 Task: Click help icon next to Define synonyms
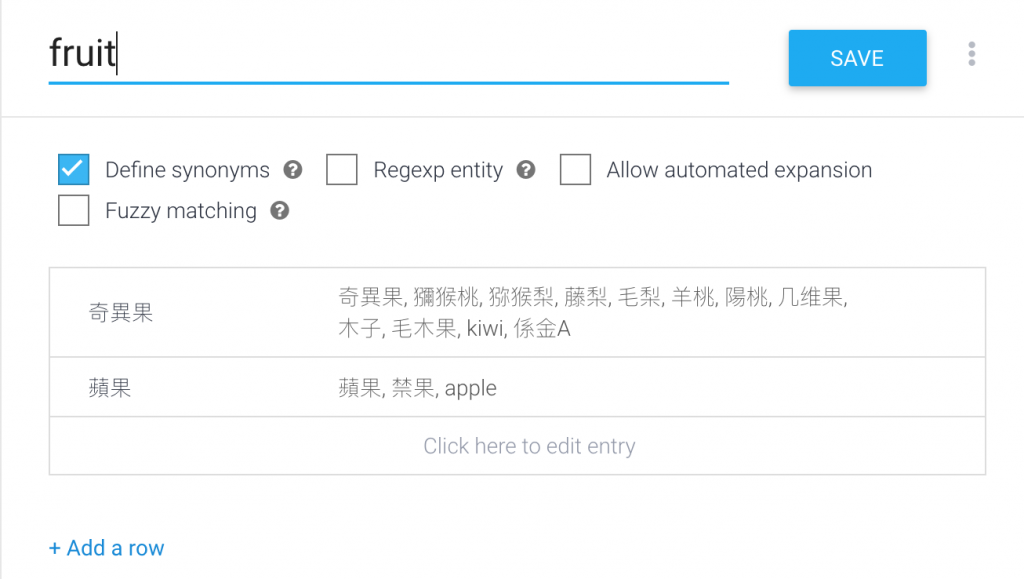293,170
